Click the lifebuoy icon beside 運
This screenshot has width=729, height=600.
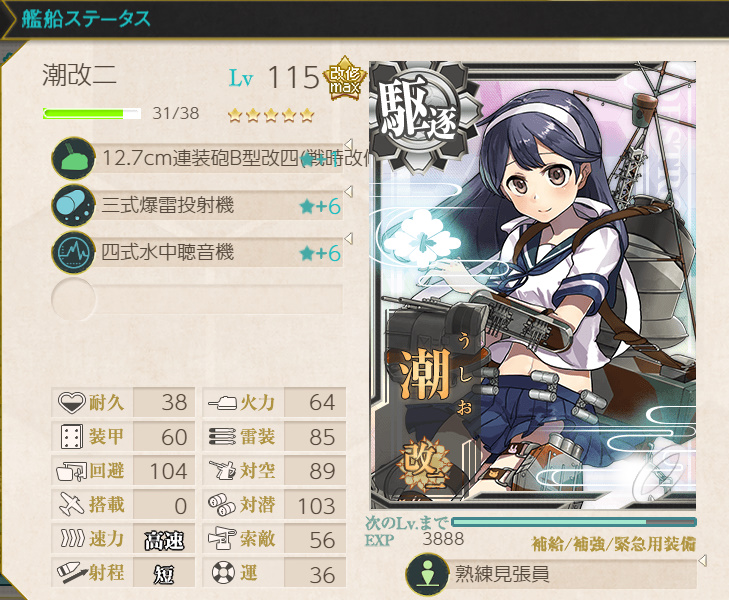coord(223,573)
